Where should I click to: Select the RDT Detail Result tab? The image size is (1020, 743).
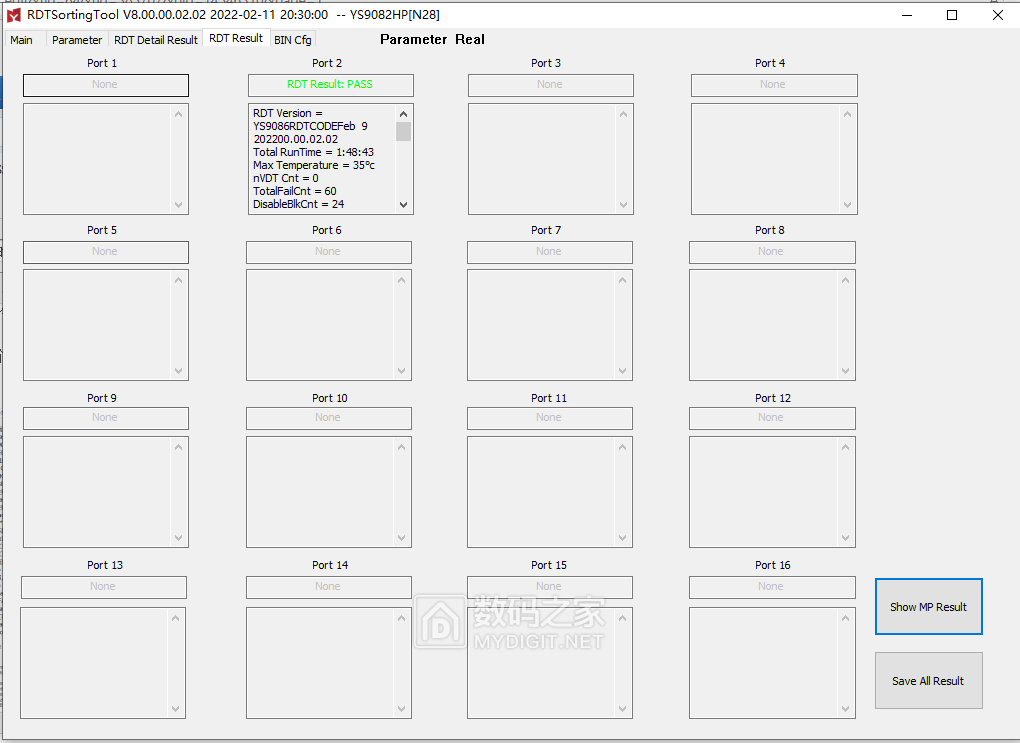click(x=155, y=40)
